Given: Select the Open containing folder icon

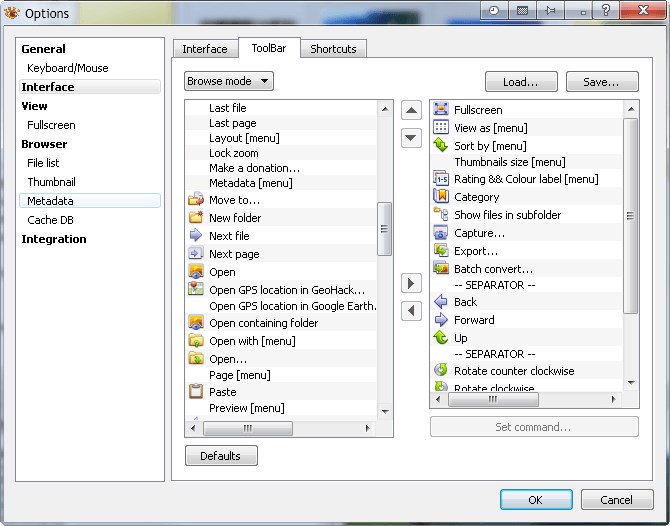Looking at the screenshot, I should (x=196, y=322).
